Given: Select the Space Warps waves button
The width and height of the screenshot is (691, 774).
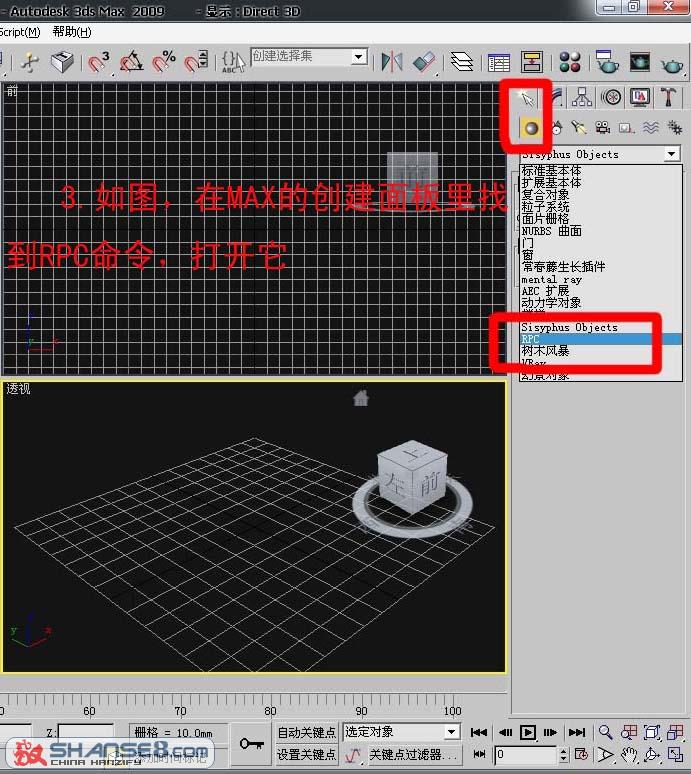Looking at the screenshot, I should coord(651,128).
